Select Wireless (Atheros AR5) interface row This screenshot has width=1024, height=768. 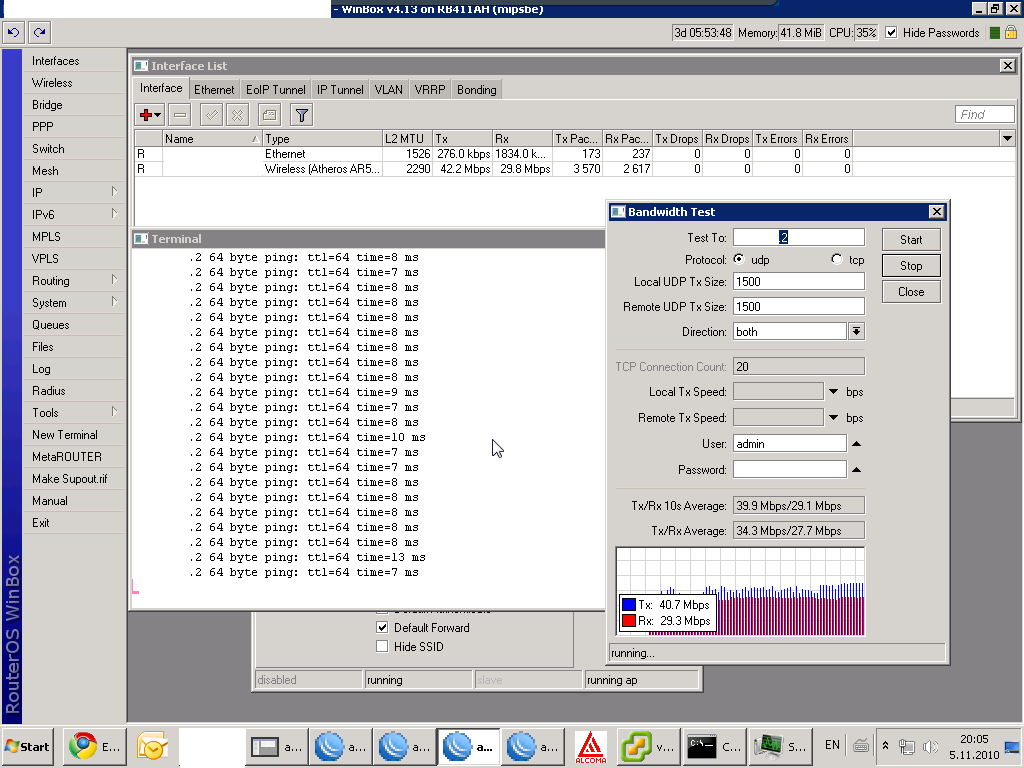(494, 169)
